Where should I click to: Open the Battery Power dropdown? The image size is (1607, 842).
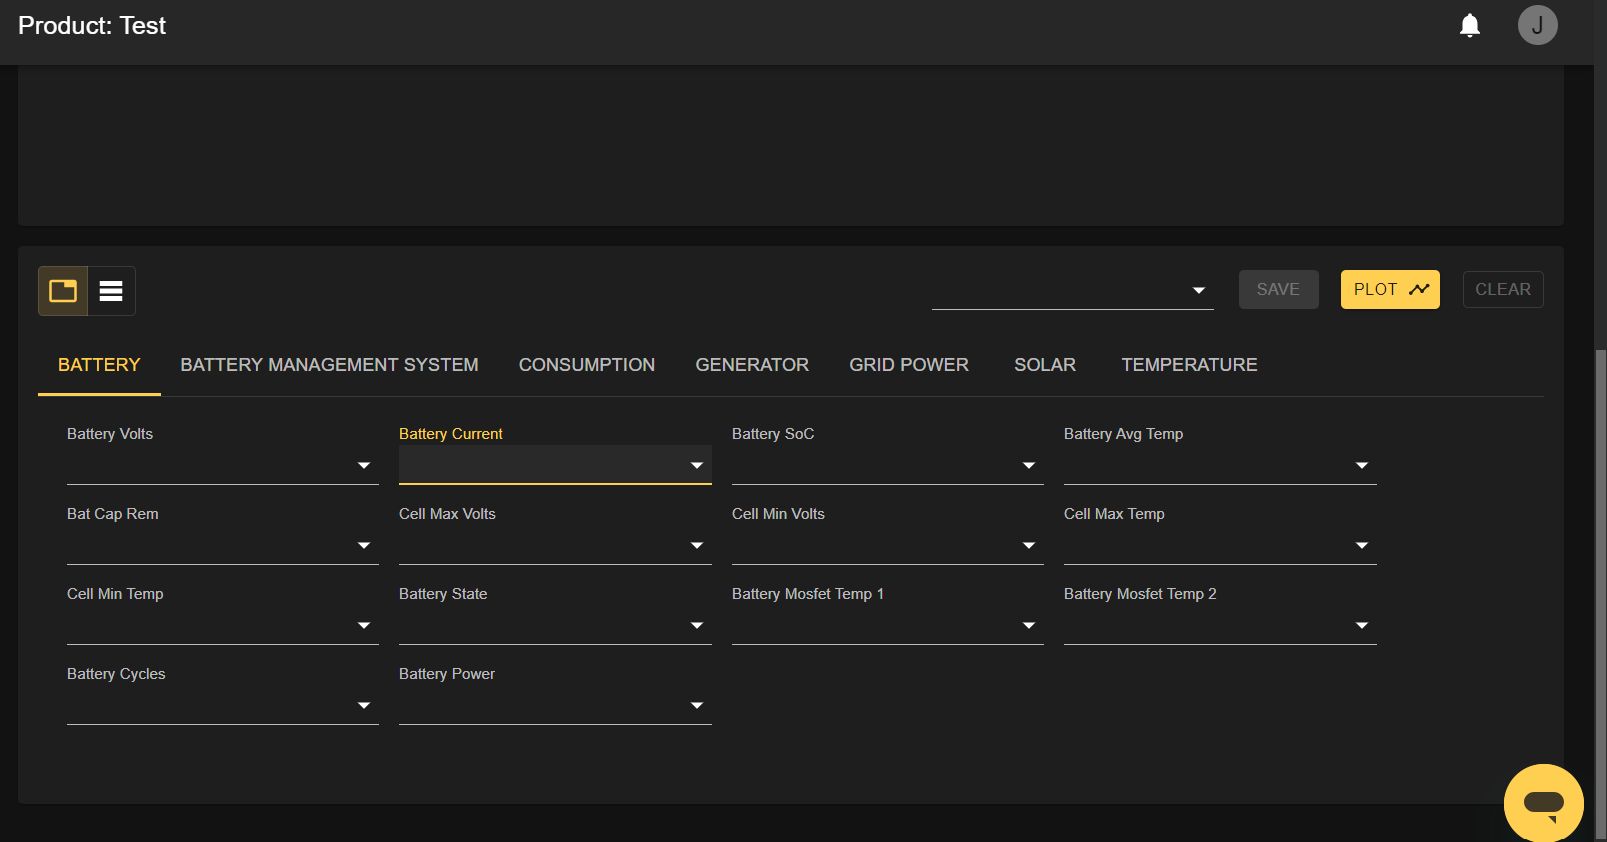click(554, 705)
